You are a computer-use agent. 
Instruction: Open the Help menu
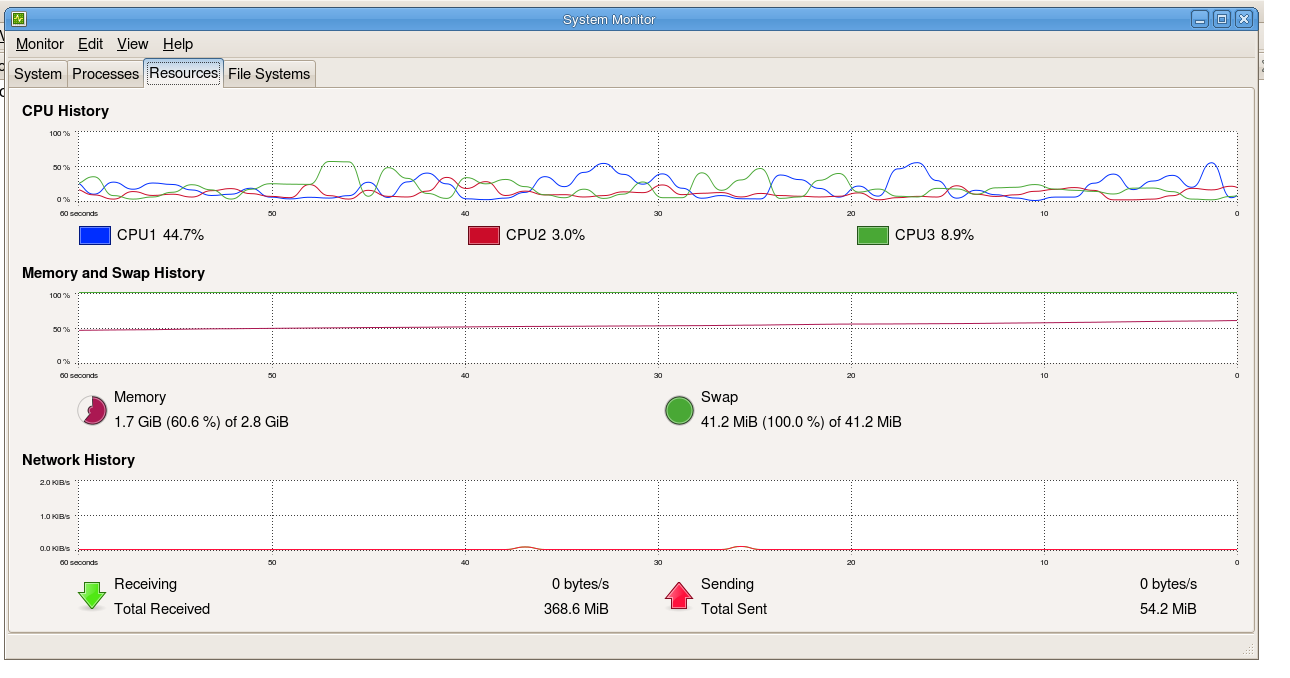point(178,44)
